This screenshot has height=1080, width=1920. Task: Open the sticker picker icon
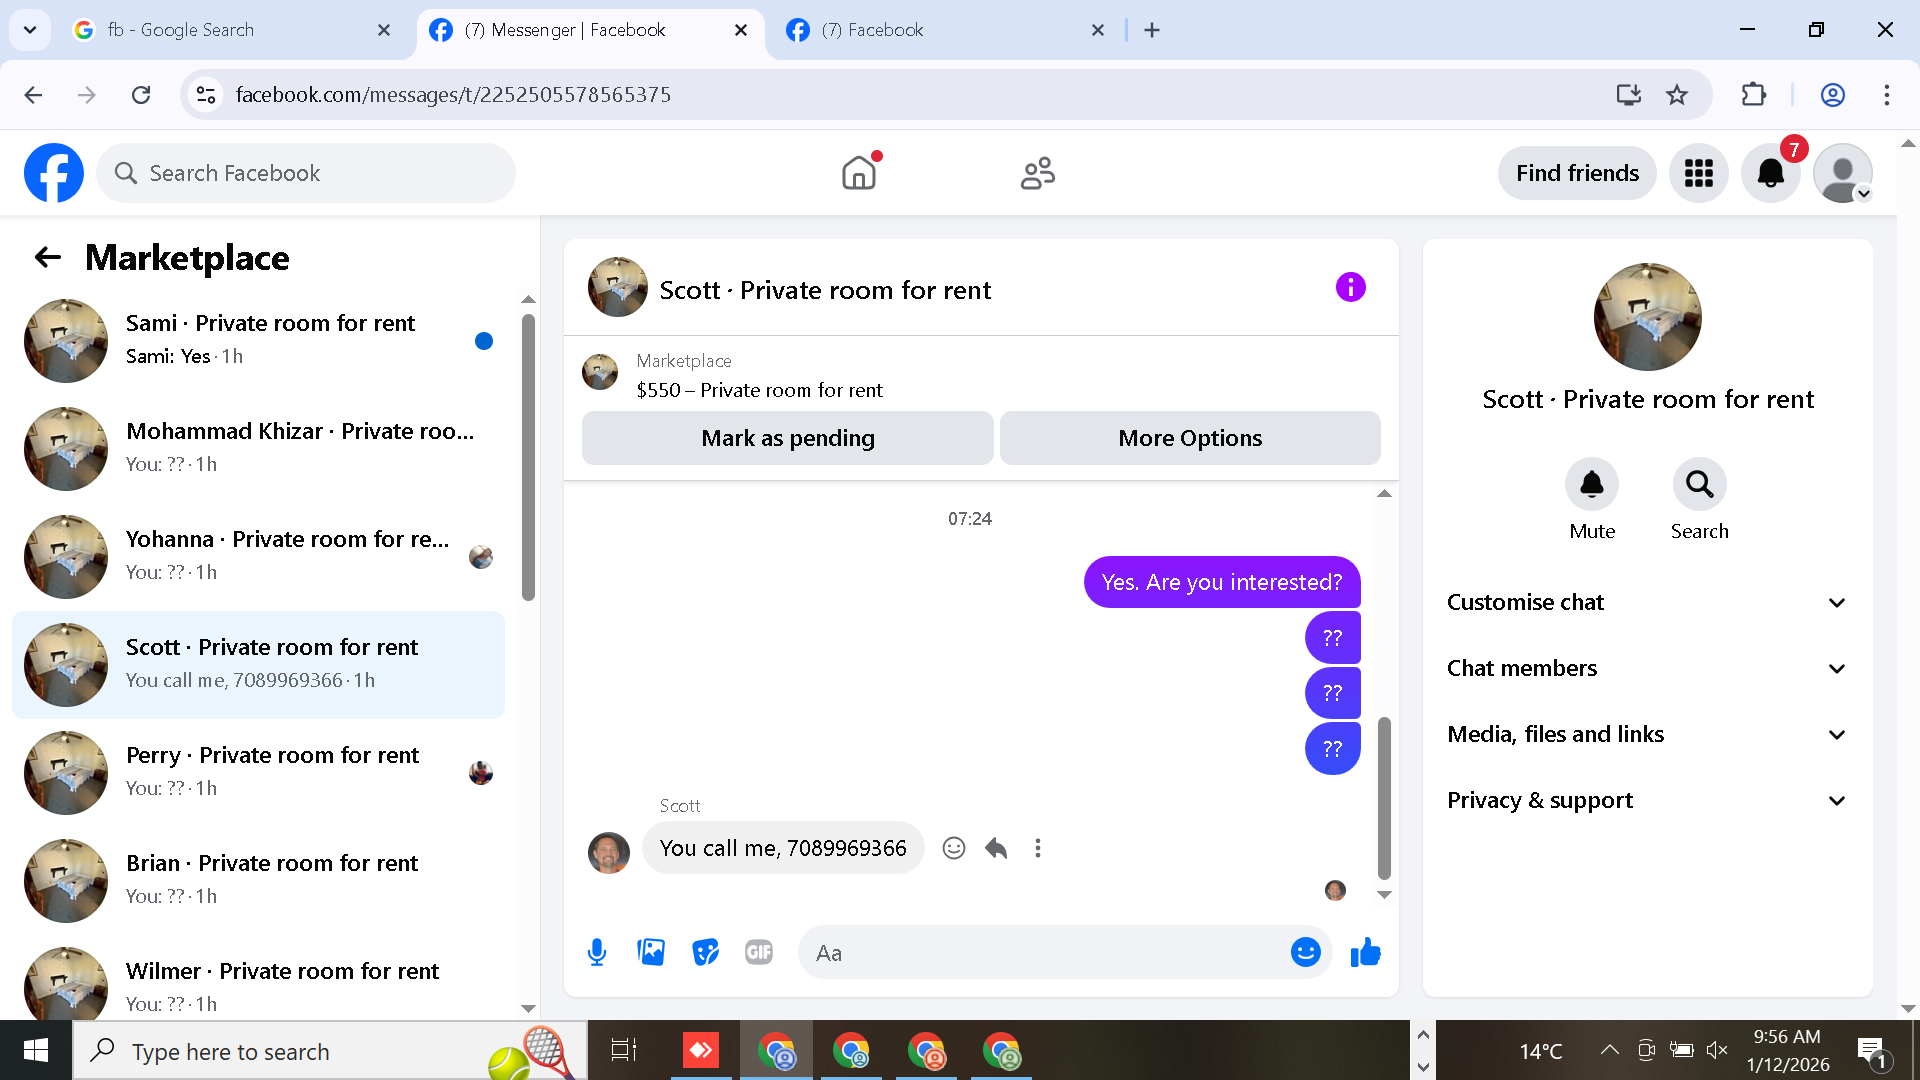click(x=705, y=952)
